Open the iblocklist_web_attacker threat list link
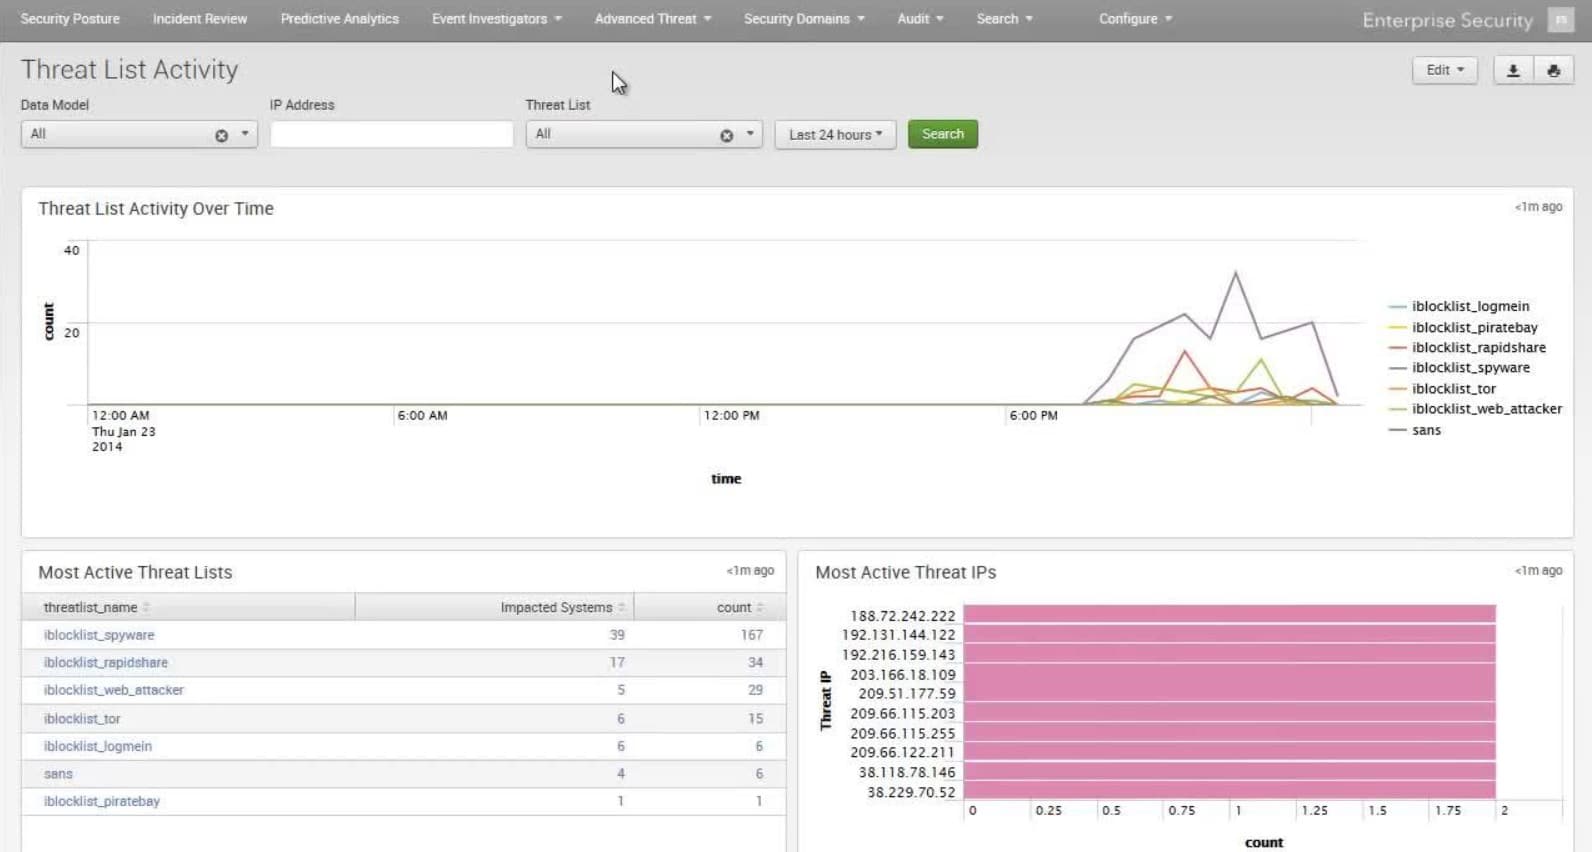This screenshot has height=852, width=1592. pyautogui.click(x=114, y=691)
